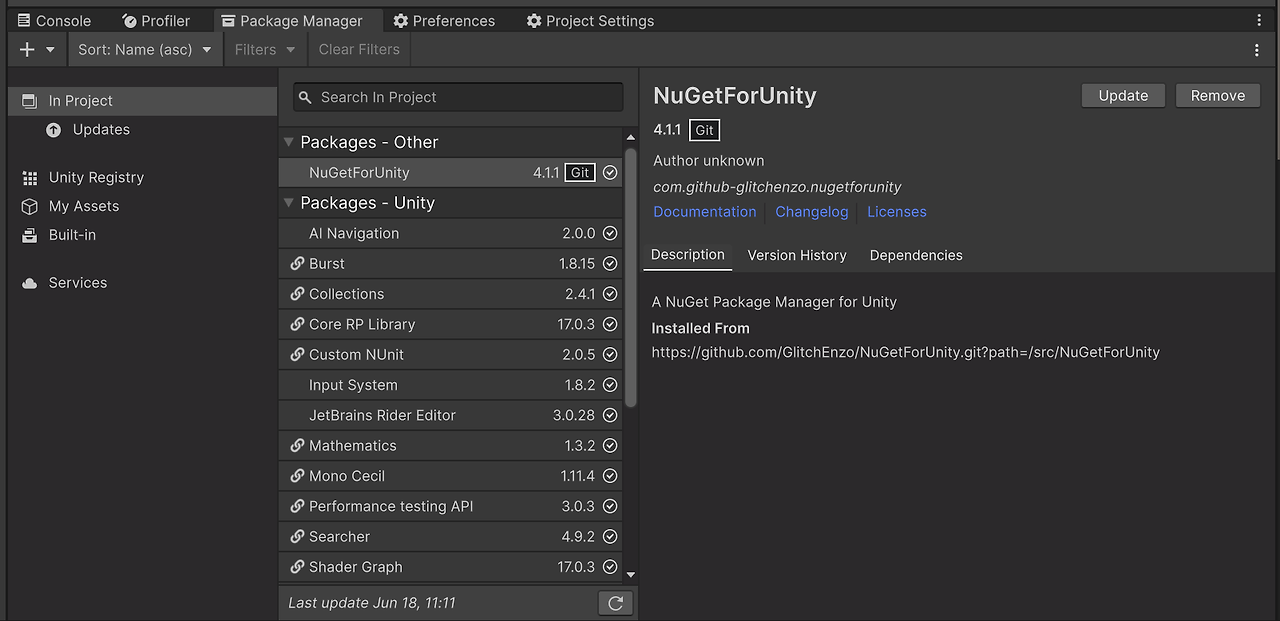Open the Changelog link
1280x621 pixels.
(811, 212)
